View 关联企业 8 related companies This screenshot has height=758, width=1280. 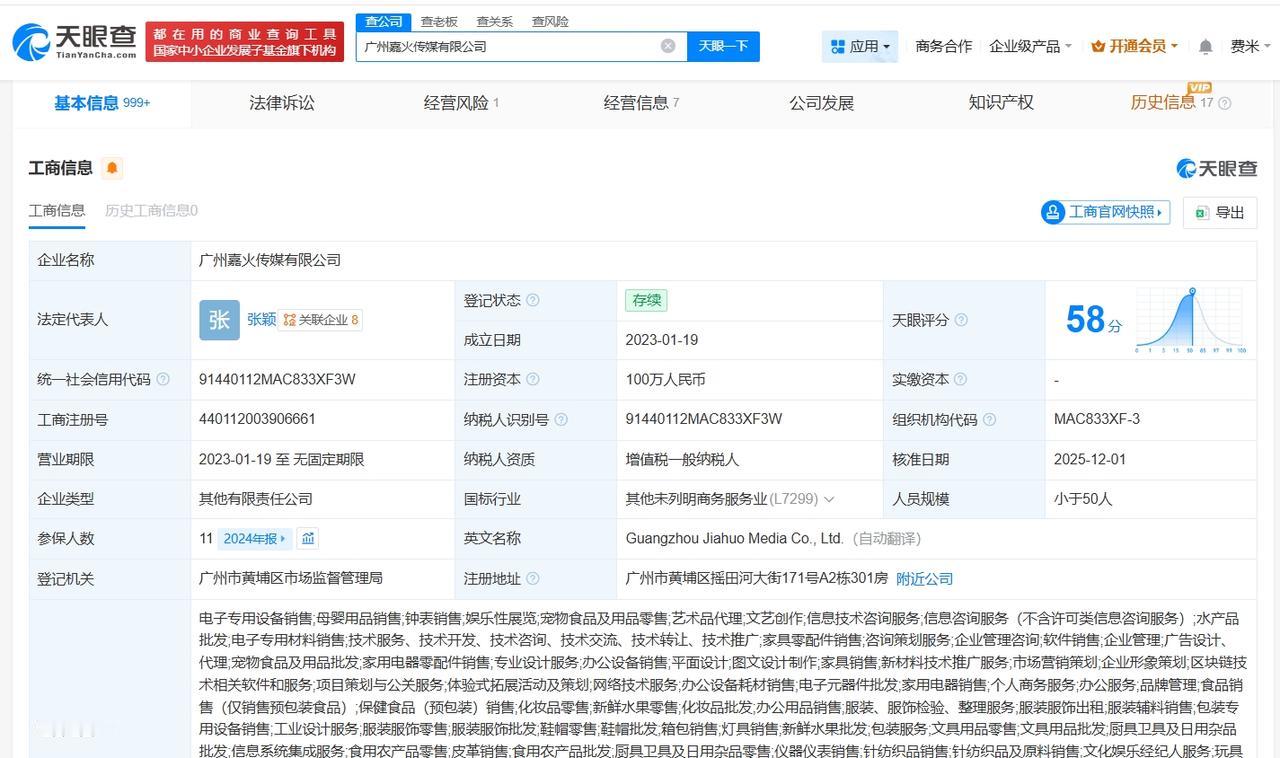point(321,320)
